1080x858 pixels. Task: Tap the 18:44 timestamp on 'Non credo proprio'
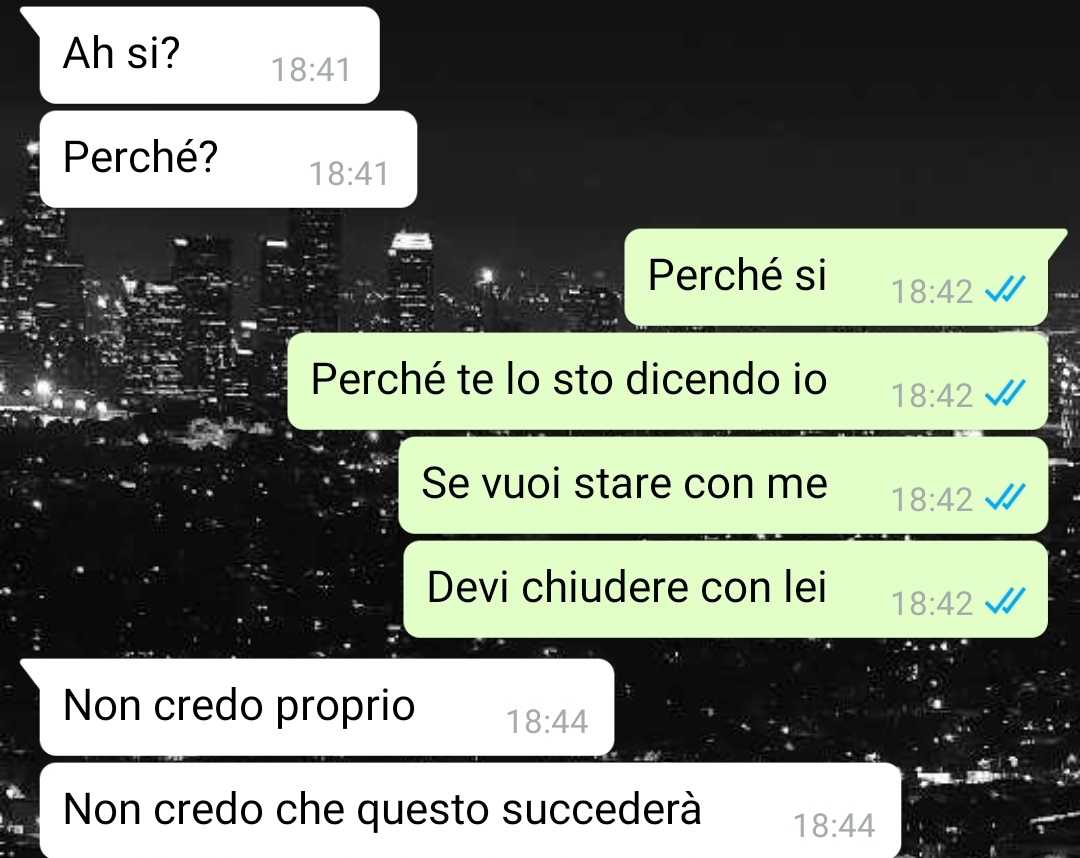point(548,722)
